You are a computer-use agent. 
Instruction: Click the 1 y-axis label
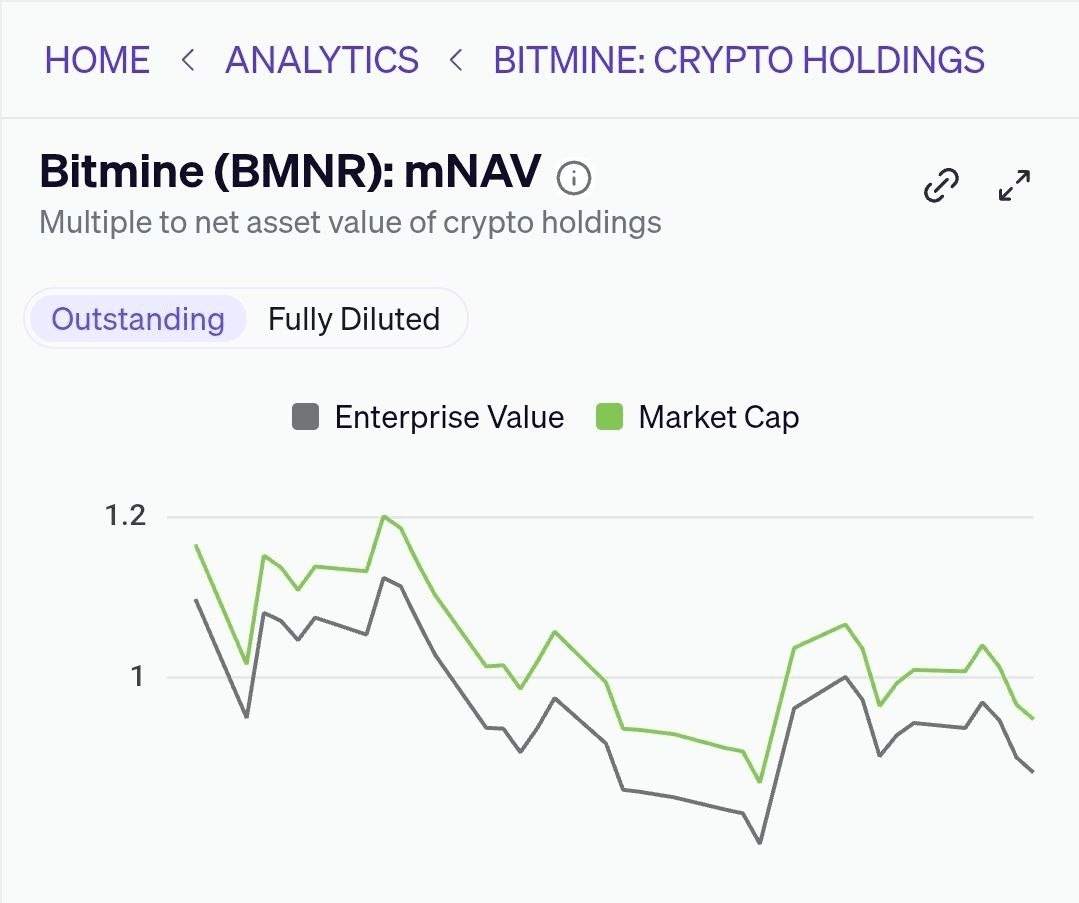137,677
